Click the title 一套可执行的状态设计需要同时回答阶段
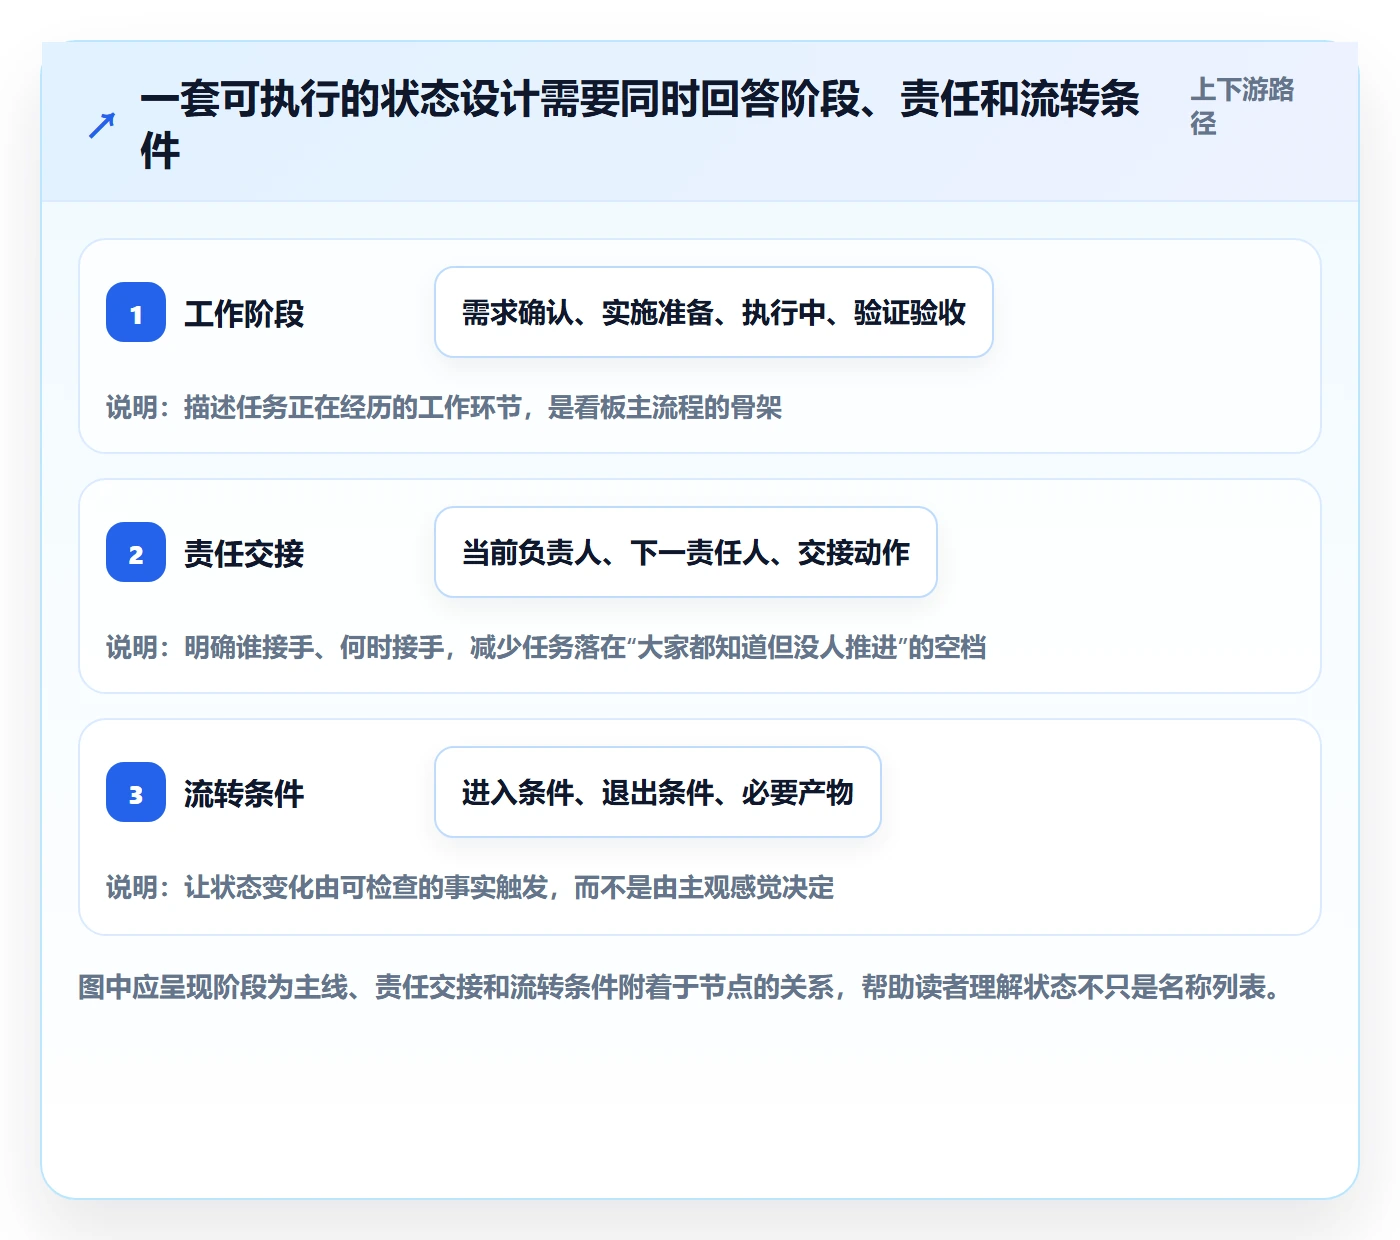1400x1240 pixels. point(640,125)
